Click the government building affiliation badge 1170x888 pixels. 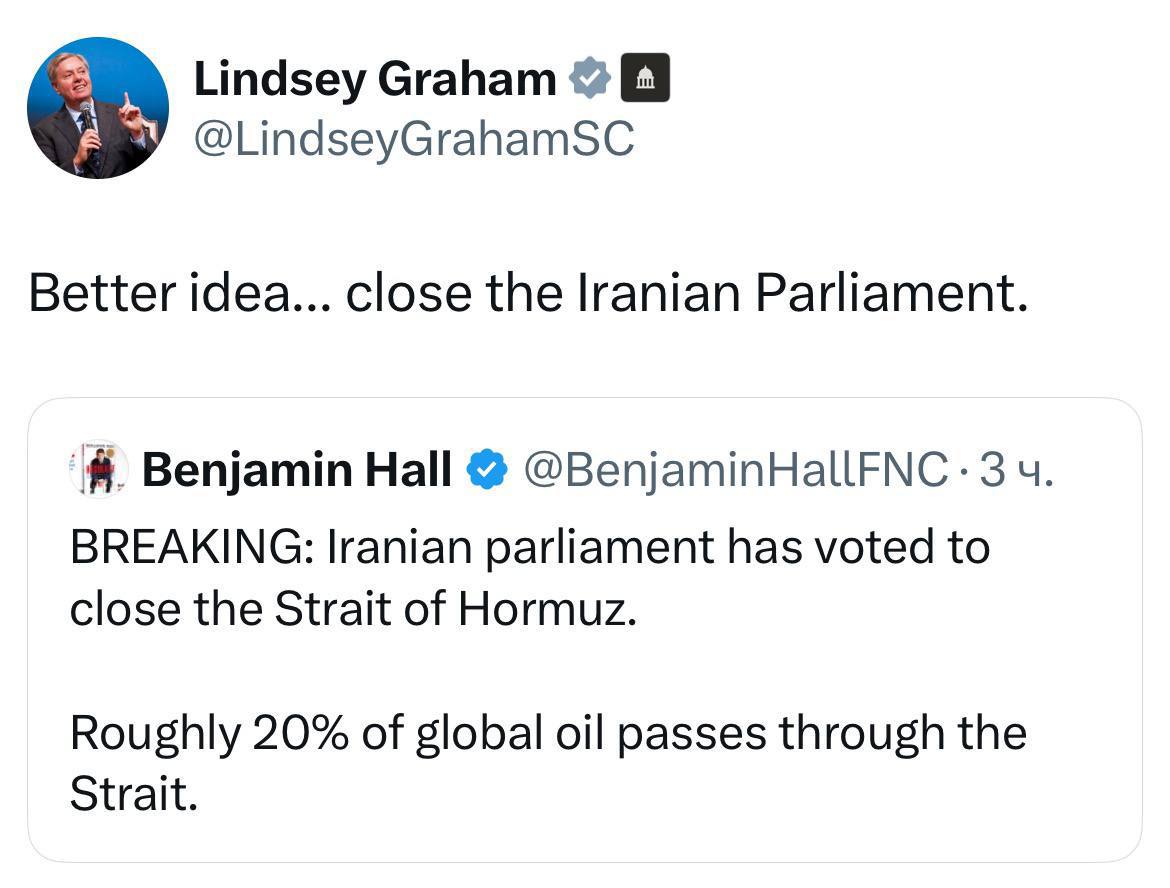pyautogui.click(x=645, y=78)
